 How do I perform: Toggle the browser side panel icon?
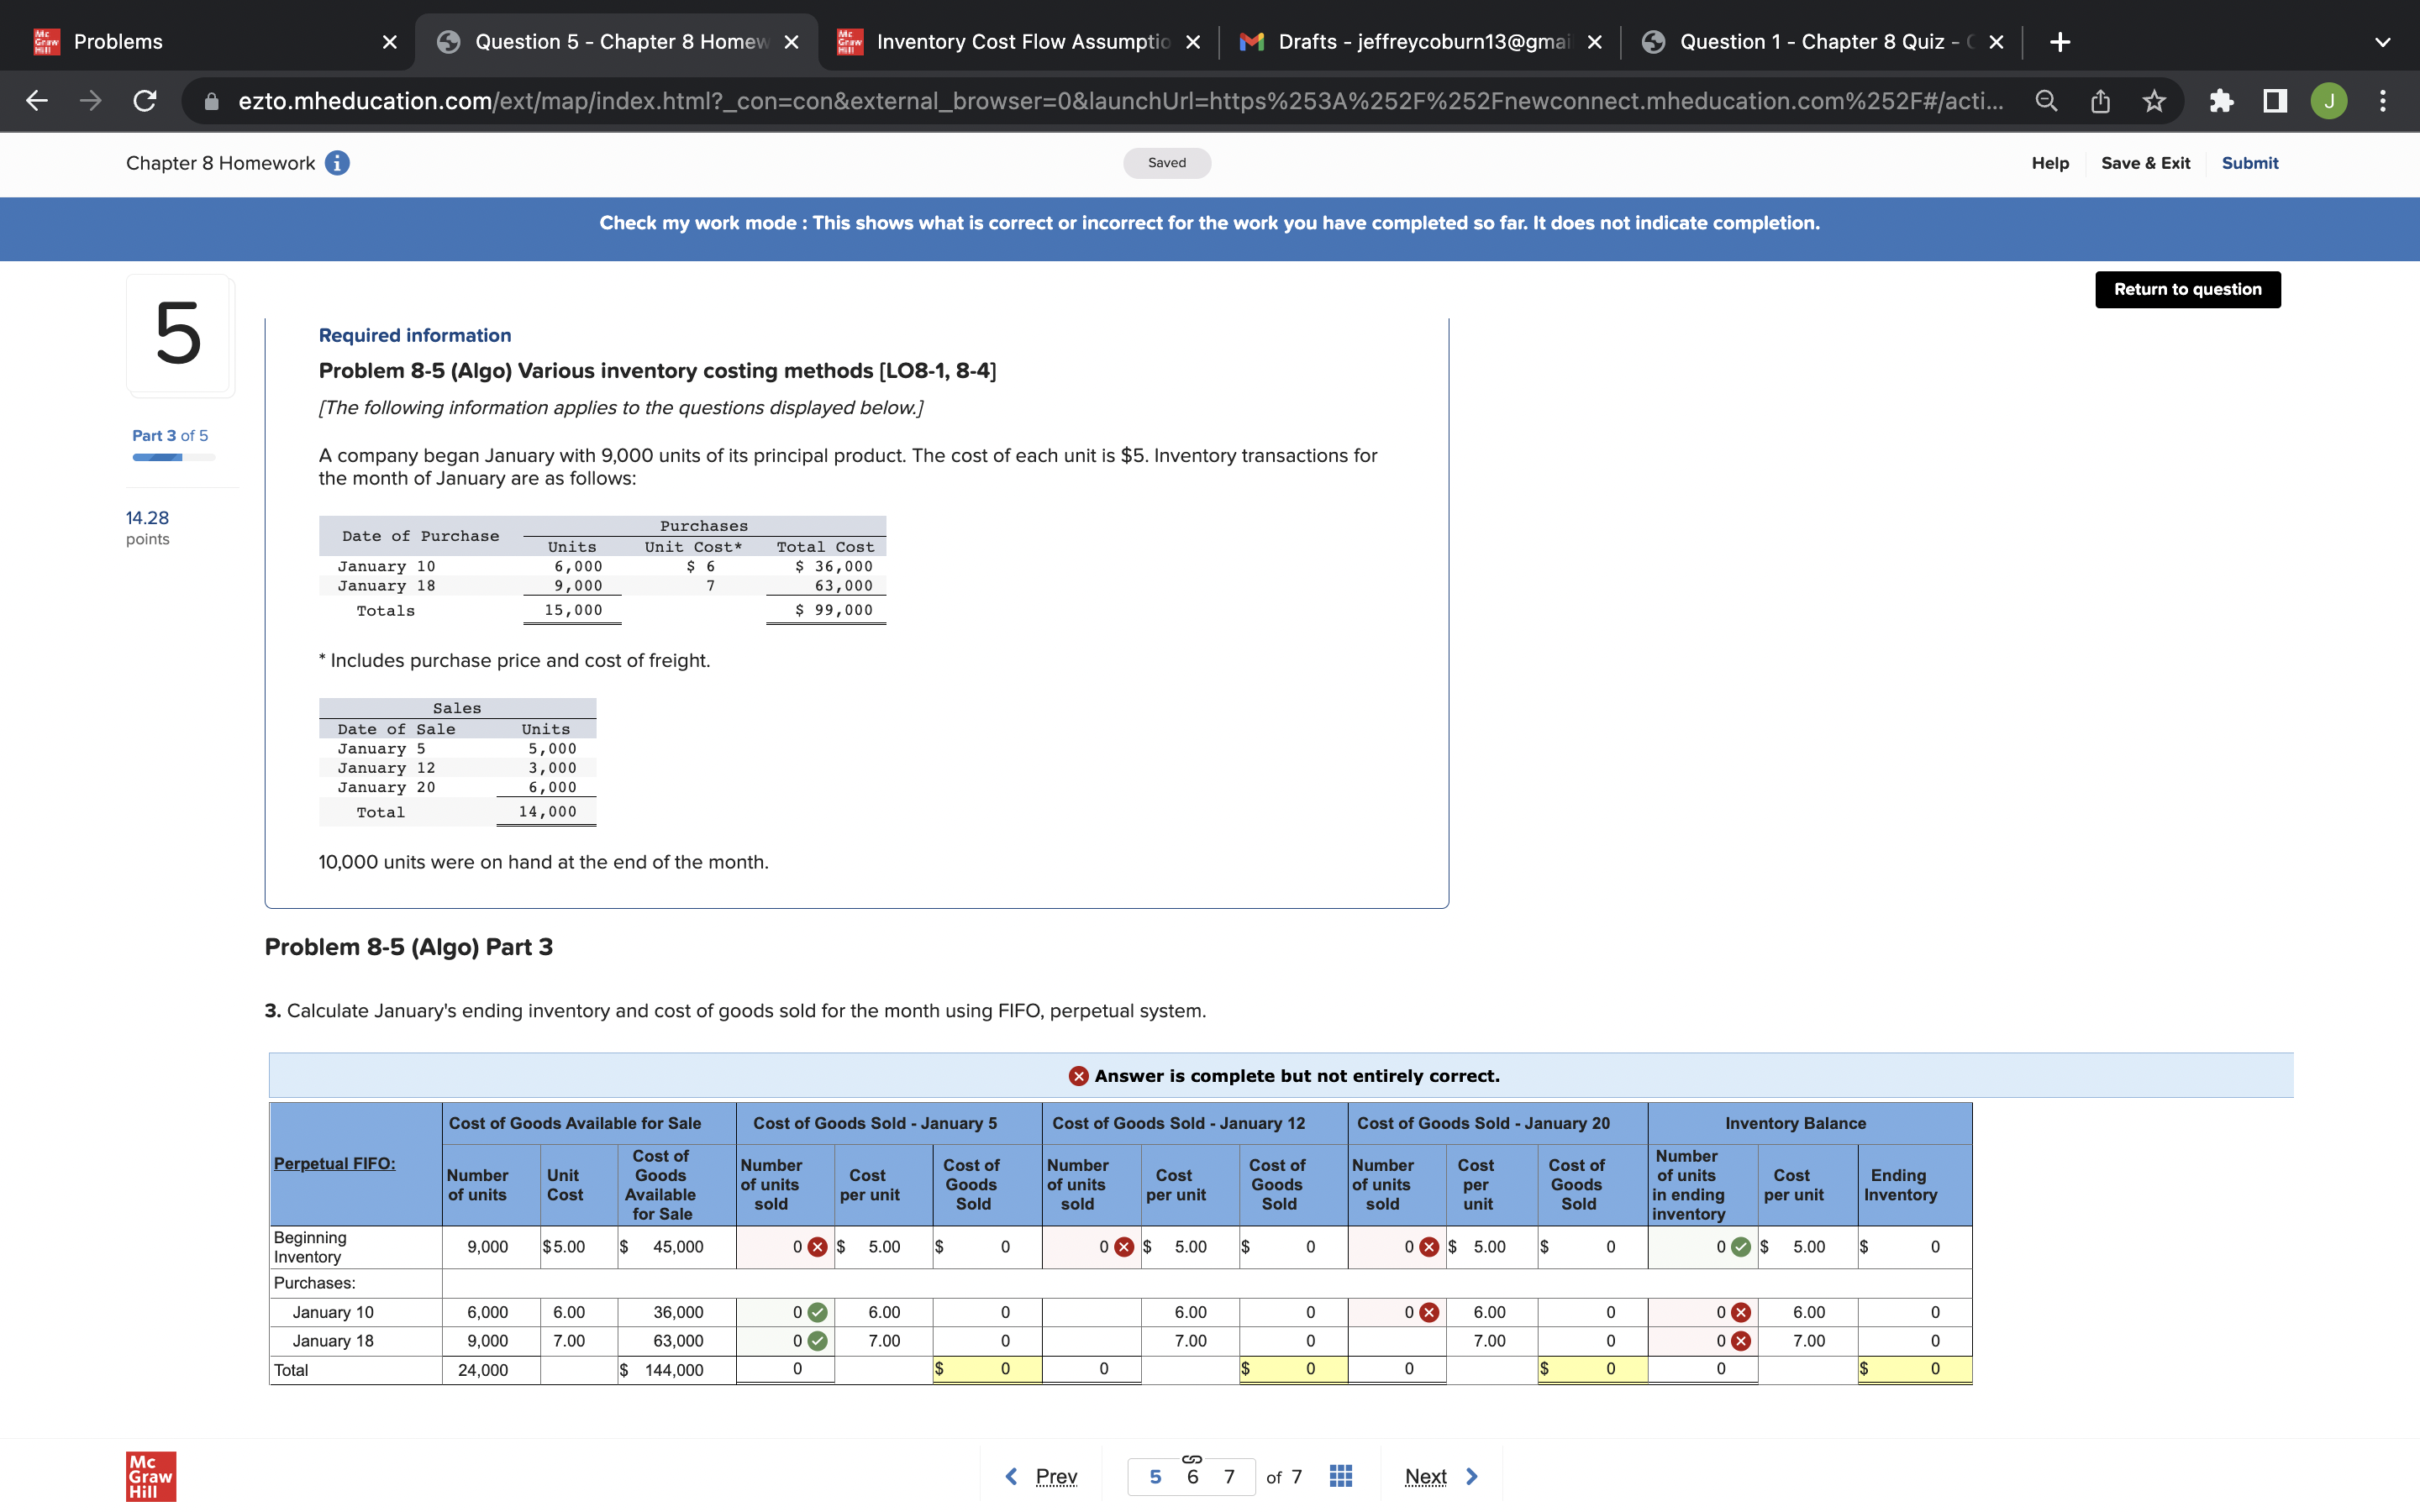point(2275,101)
